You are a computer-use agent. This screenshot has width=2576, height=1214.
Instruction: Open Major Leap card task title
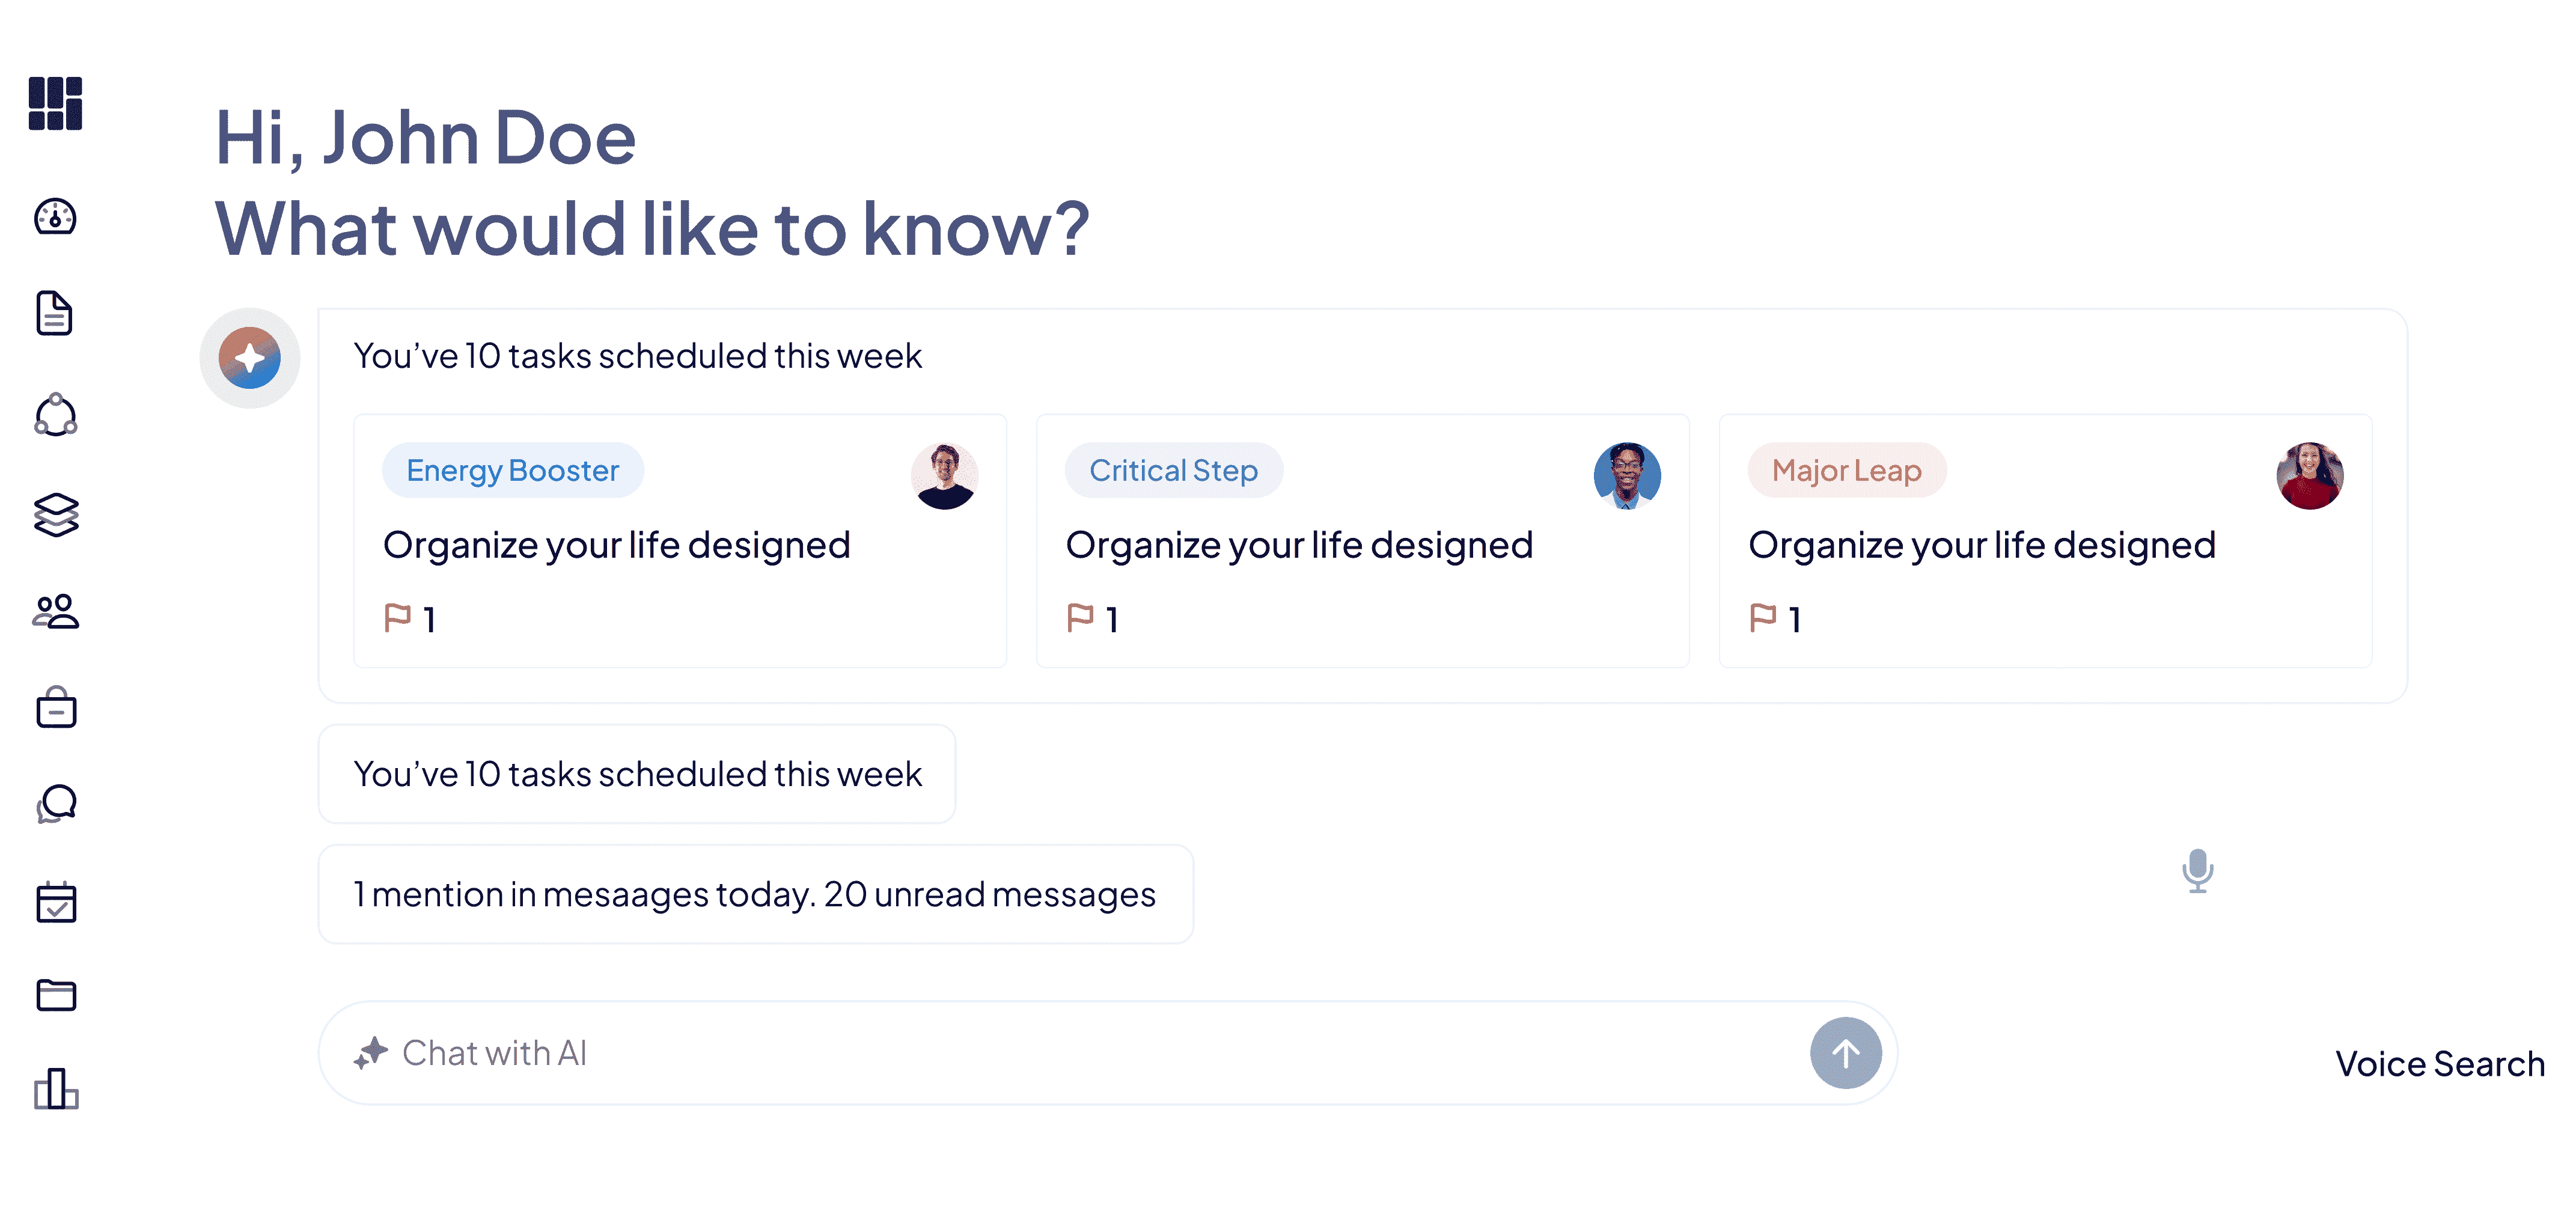(x=1982, y=546)
